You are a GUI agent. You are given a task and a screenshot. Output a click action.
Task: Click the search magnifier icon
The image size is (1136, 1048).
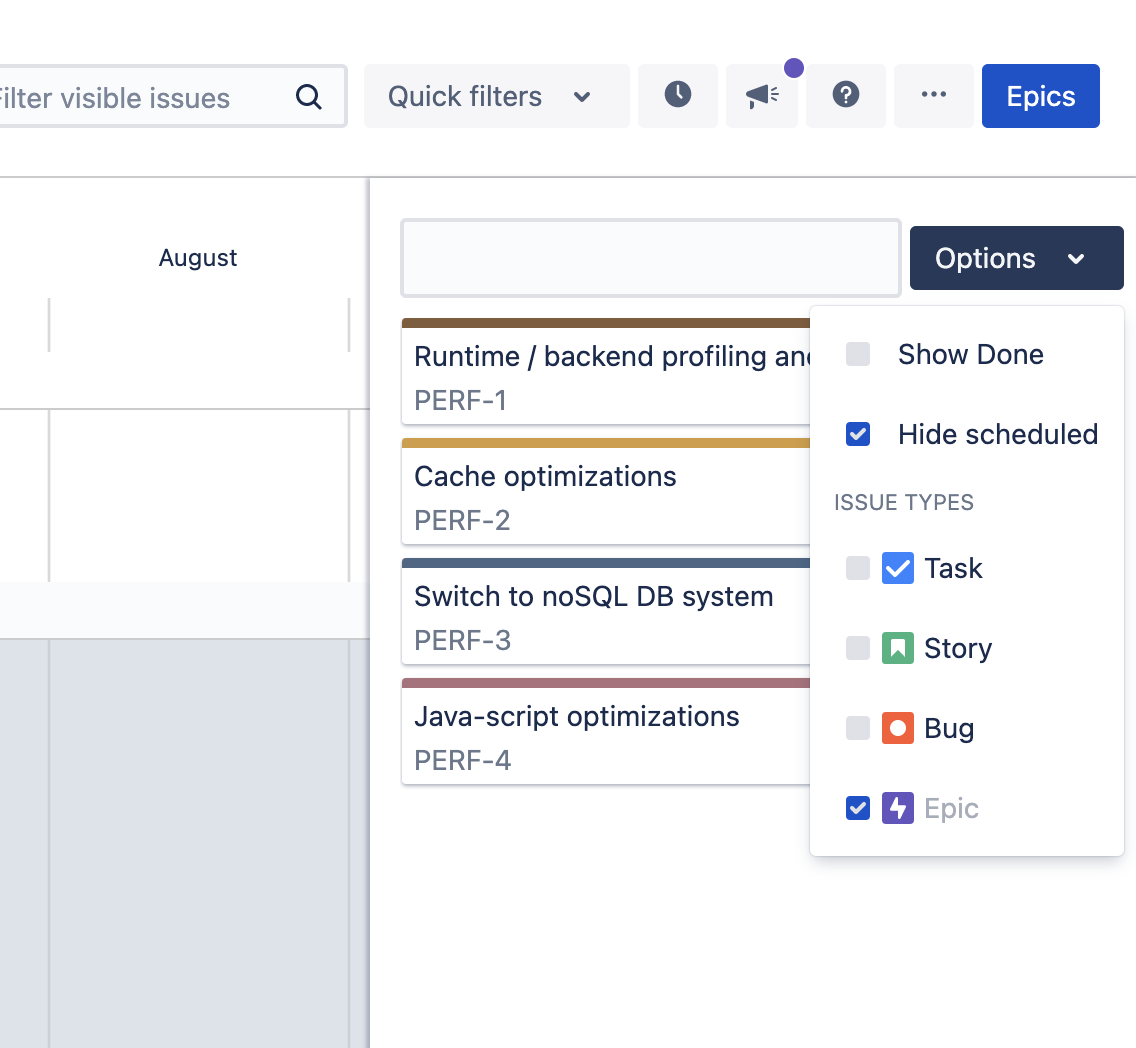coord(309,97)
